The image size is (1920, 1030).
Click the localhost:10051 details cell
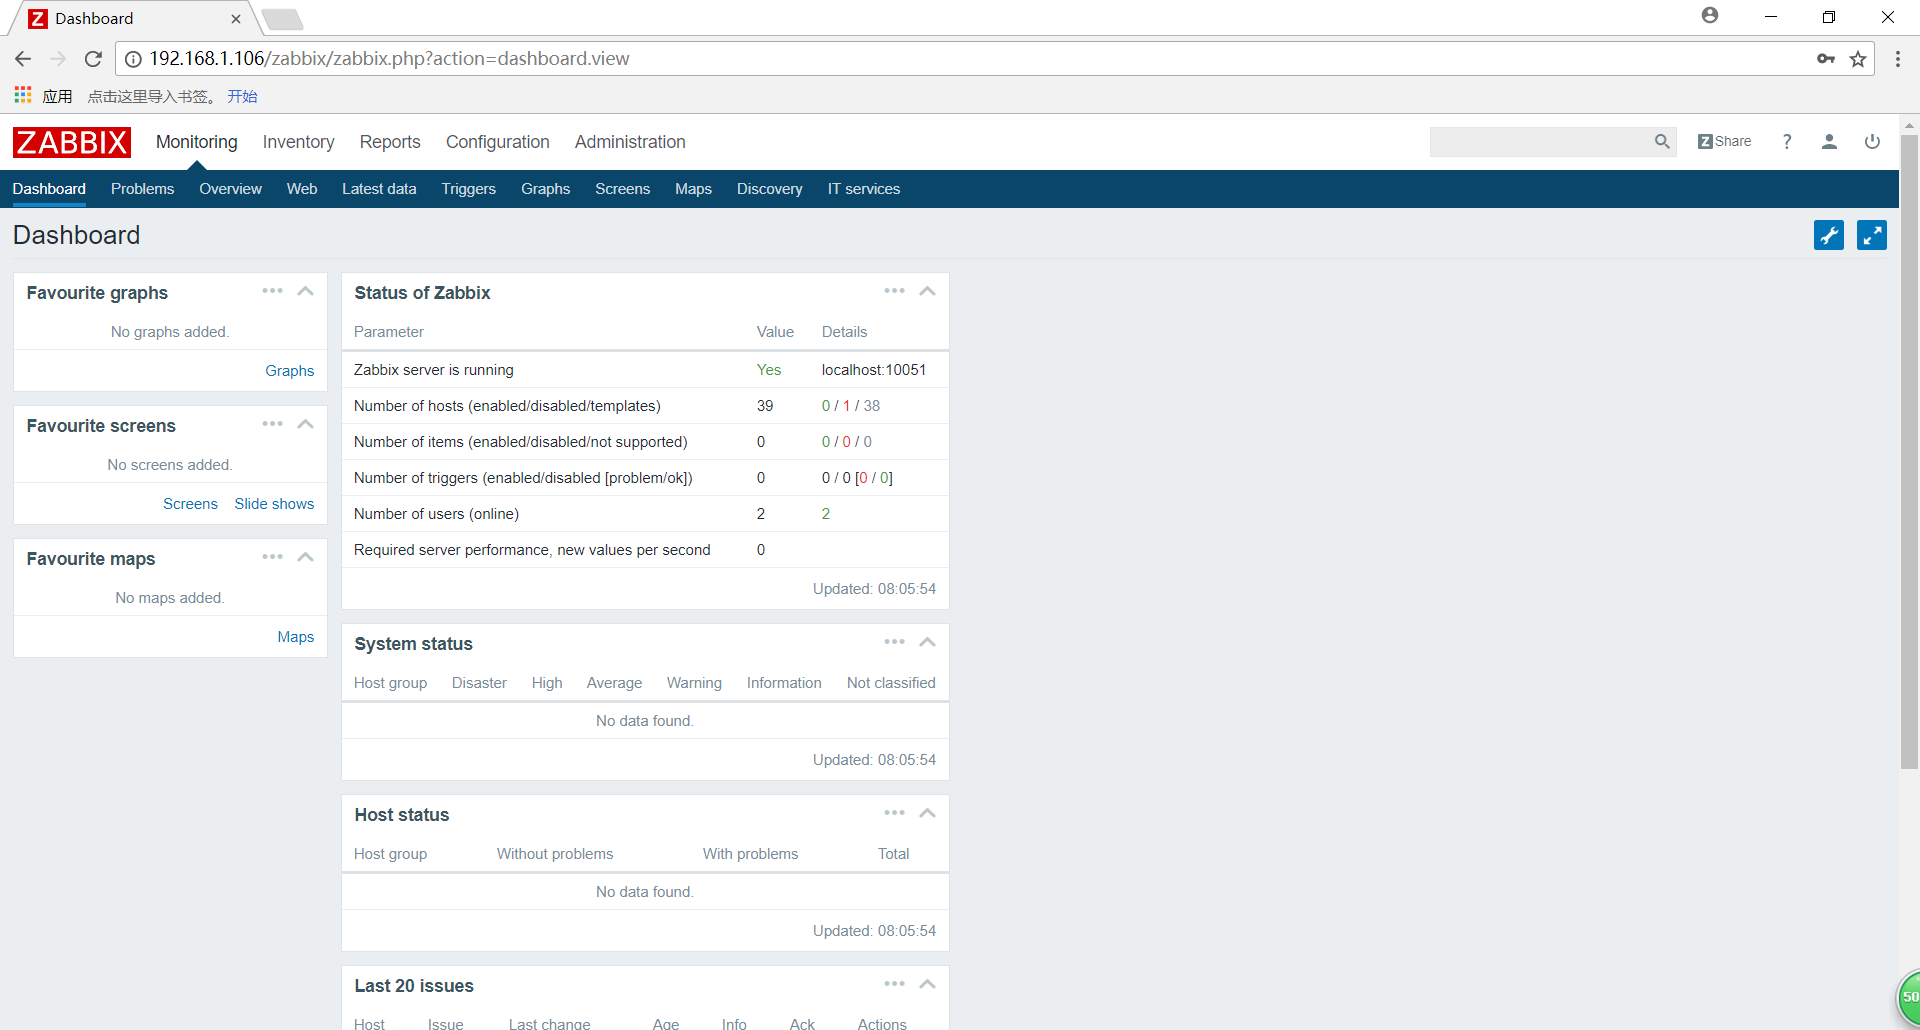pos(874,370)
